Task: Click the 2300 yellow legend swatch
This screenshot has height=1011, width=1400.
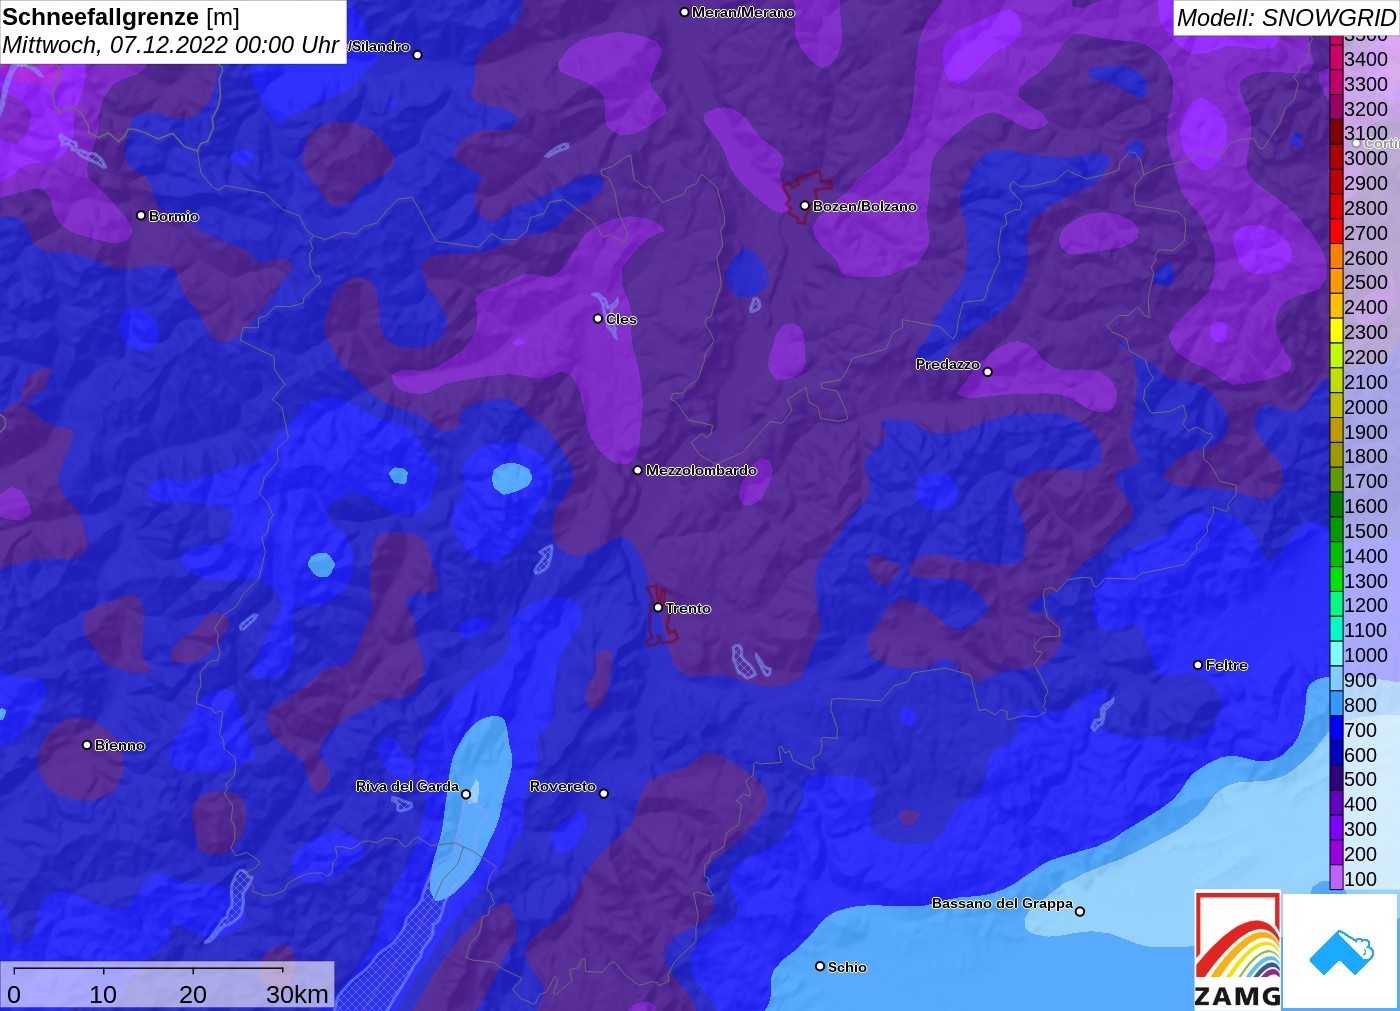Action: [1336, 331]
